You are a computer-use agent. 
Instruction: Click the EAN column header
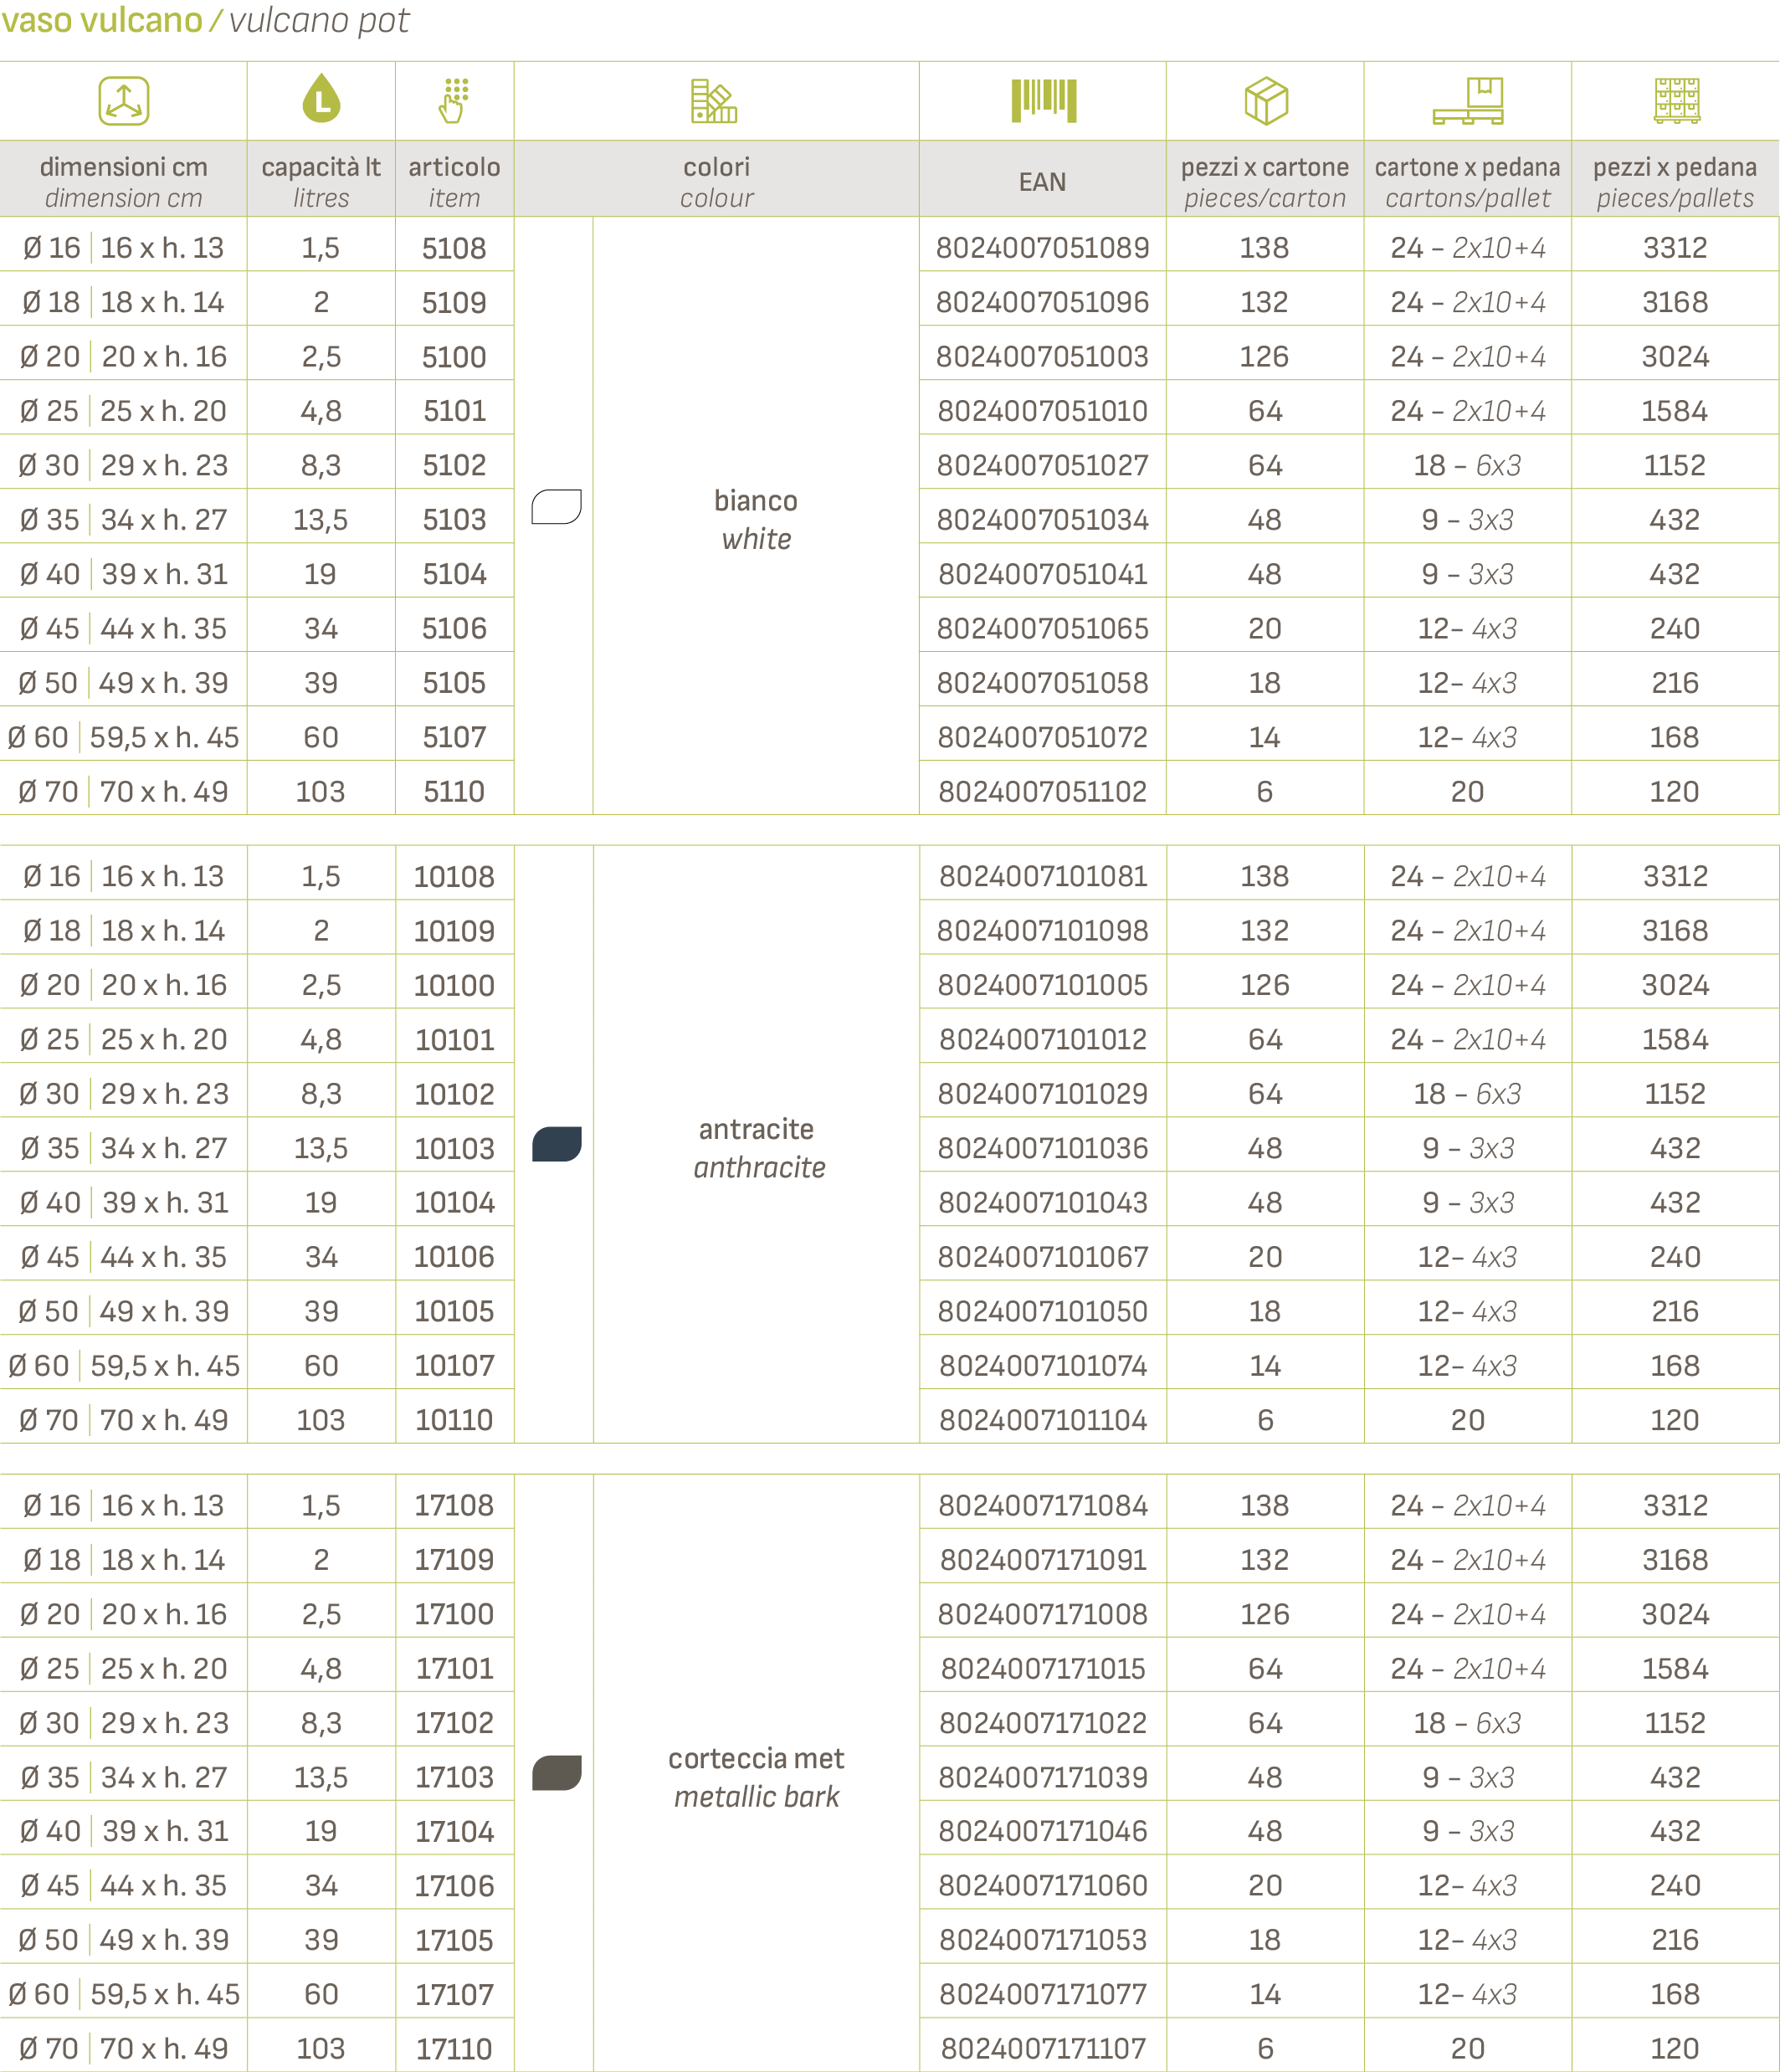(x=1043, y=182)
